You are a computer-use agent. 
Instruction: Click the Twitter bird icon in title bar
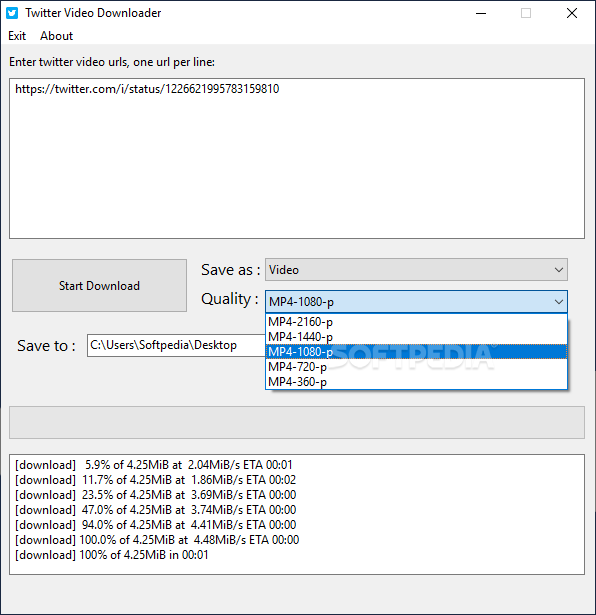[x=12, y=13]
